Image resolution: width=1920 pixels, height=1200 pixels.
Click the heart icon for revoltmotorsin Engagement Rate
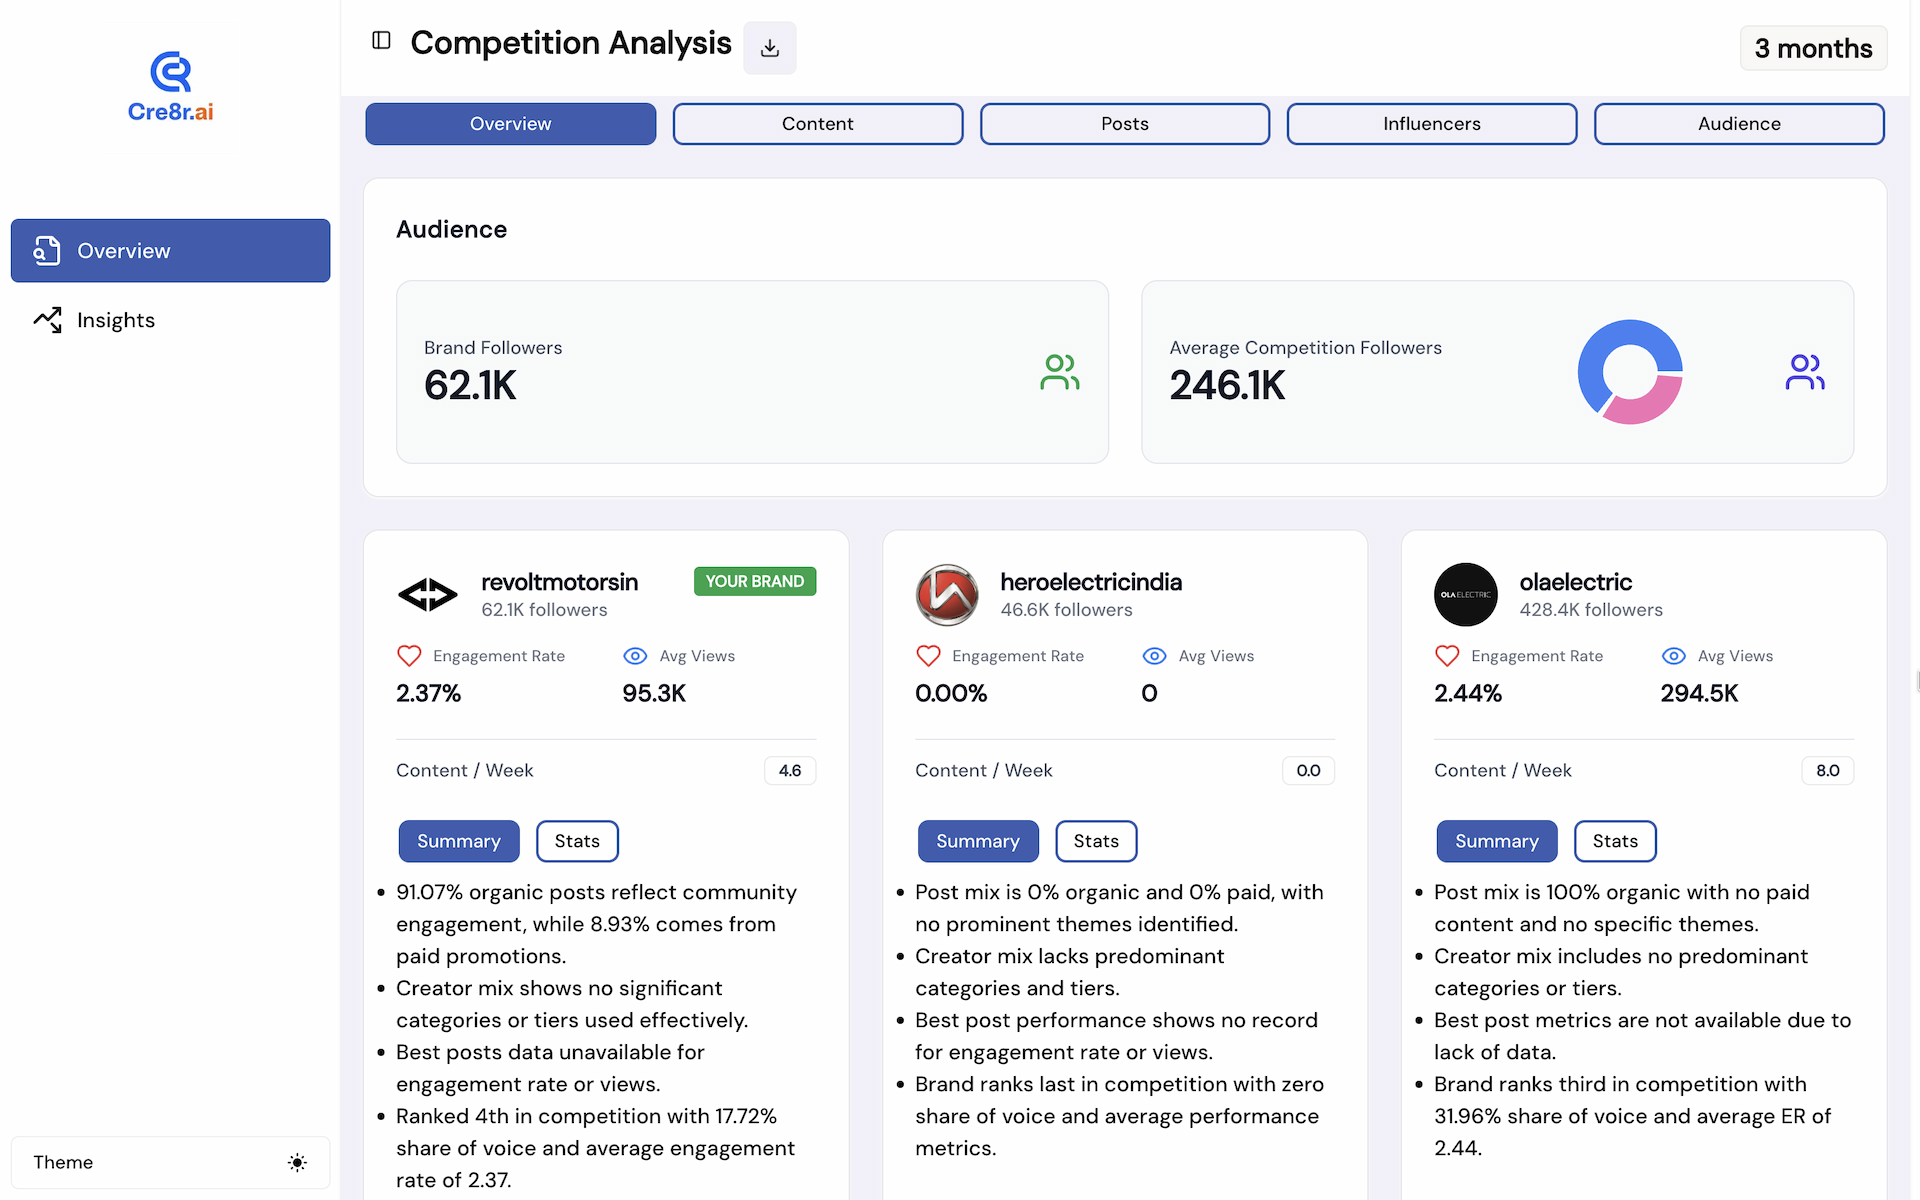pyautogui.click(x=409, y=656)
